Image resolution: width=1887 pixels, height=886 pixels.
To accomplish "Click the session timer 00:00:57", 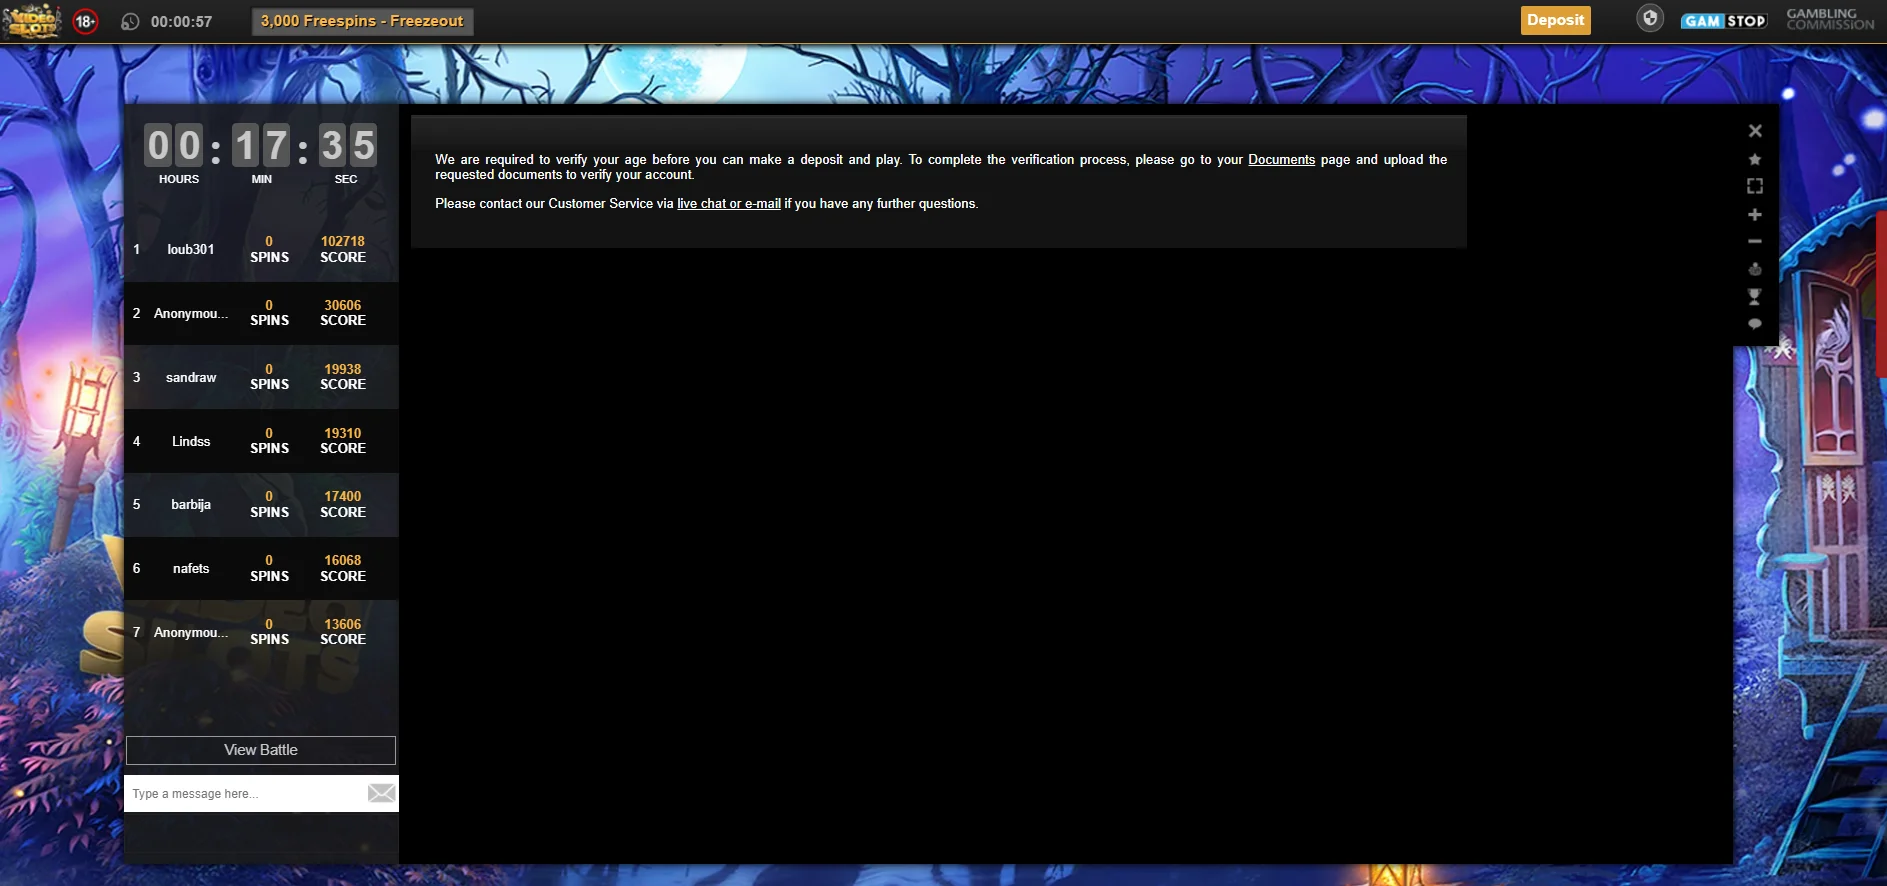I will click(x=181, y=22).
